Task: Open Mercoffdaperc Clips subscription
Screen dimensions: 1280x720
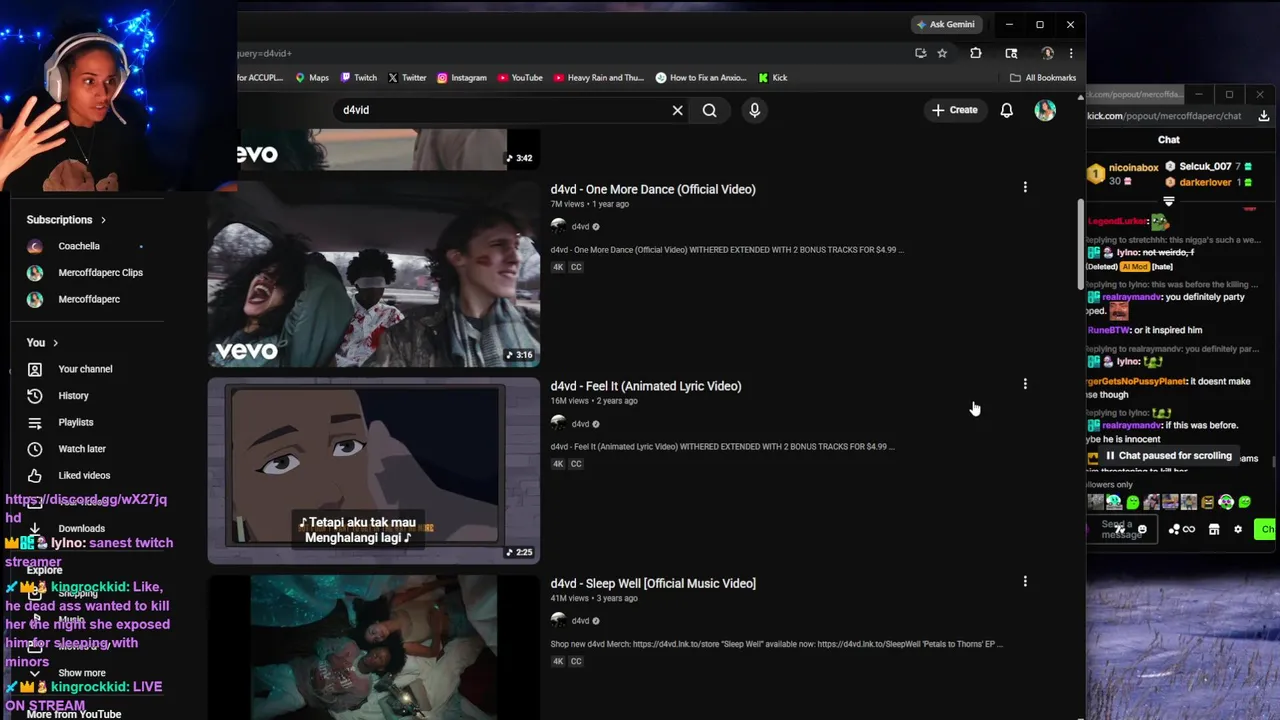Action: coord(85,273)
